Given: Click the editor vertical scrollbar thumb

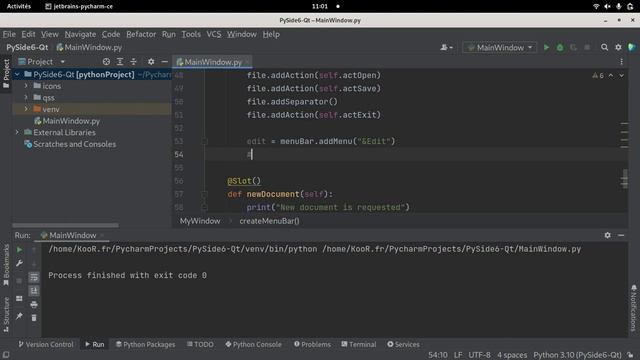Looking at the screenshot, I should (624, 178).
